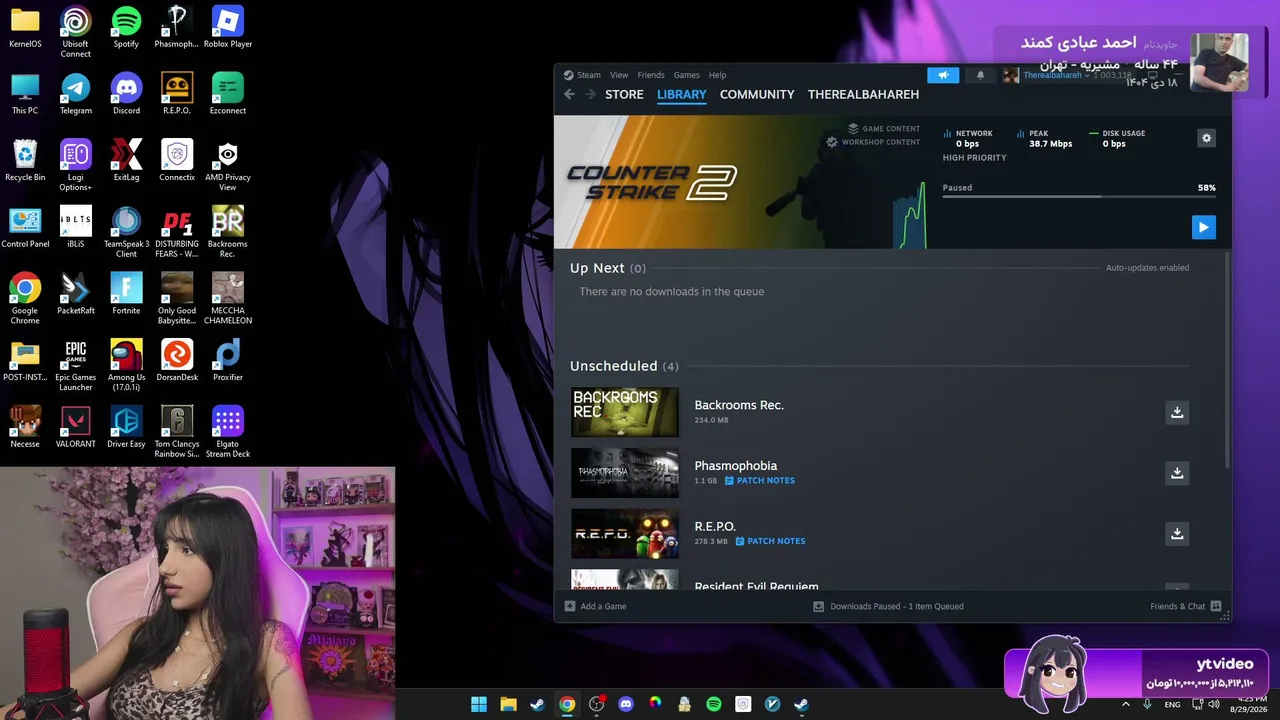Click the Backrooms Rec. thumbnail in the Steam list

625,412
